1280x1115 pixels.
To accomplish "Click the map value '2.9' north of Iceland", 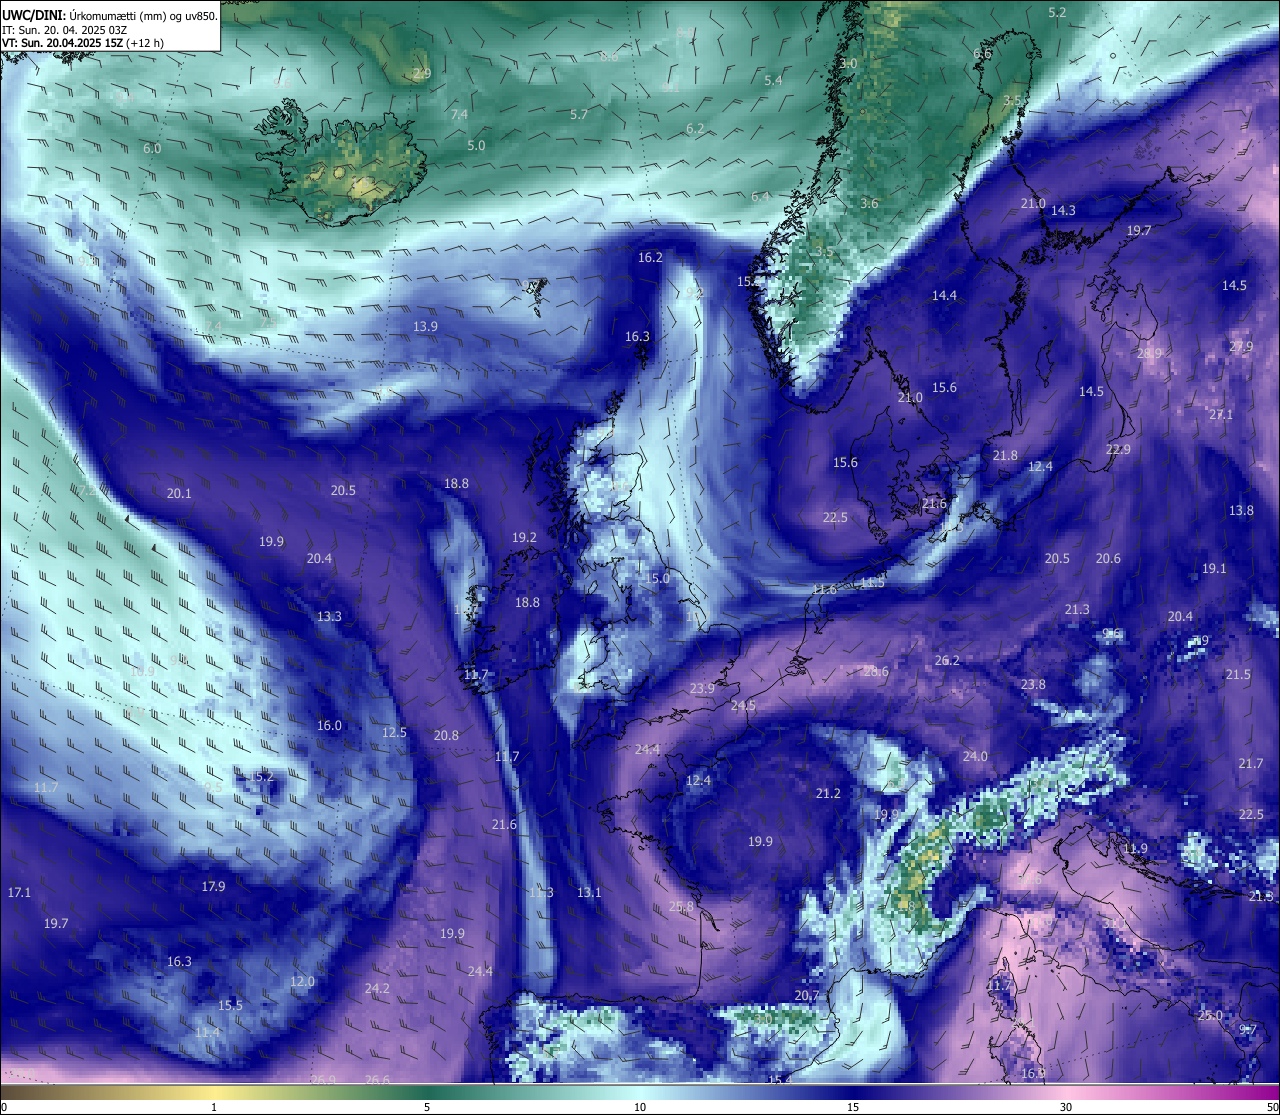I will click(422, 73).
